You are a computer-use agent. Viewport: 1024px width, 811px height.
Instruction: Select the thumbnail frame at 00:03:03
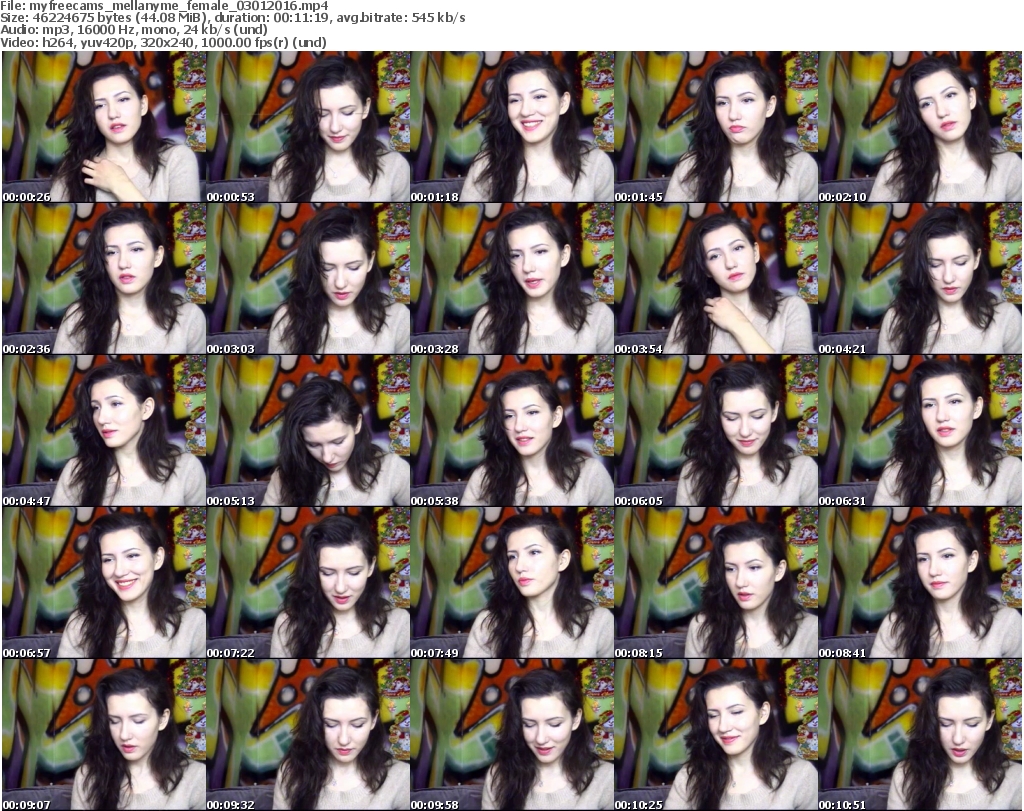(x=308, y=279)
